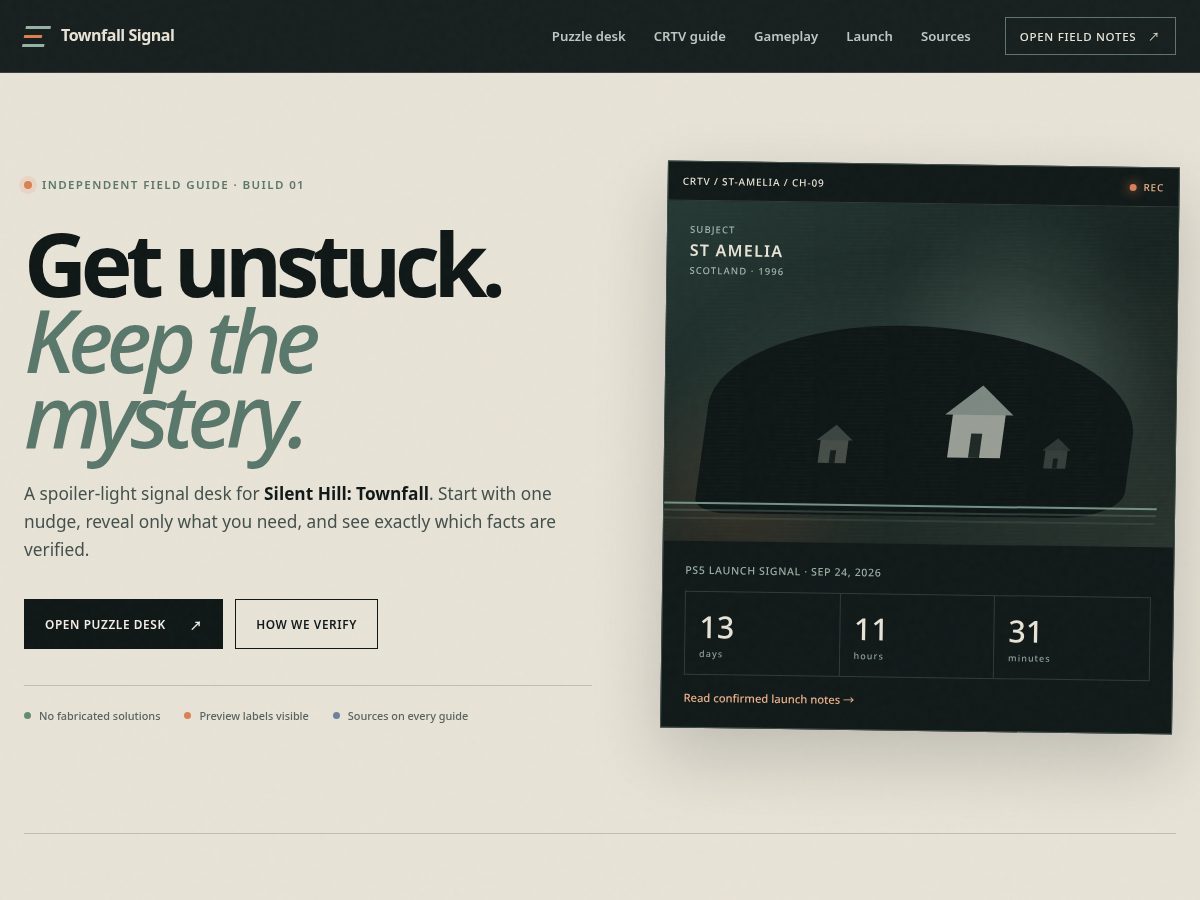Image resolution: width=1200 pixels, height=900 pixels.
Task: Click the green dot beside No fabricated solutions
Action: [27, 716]
